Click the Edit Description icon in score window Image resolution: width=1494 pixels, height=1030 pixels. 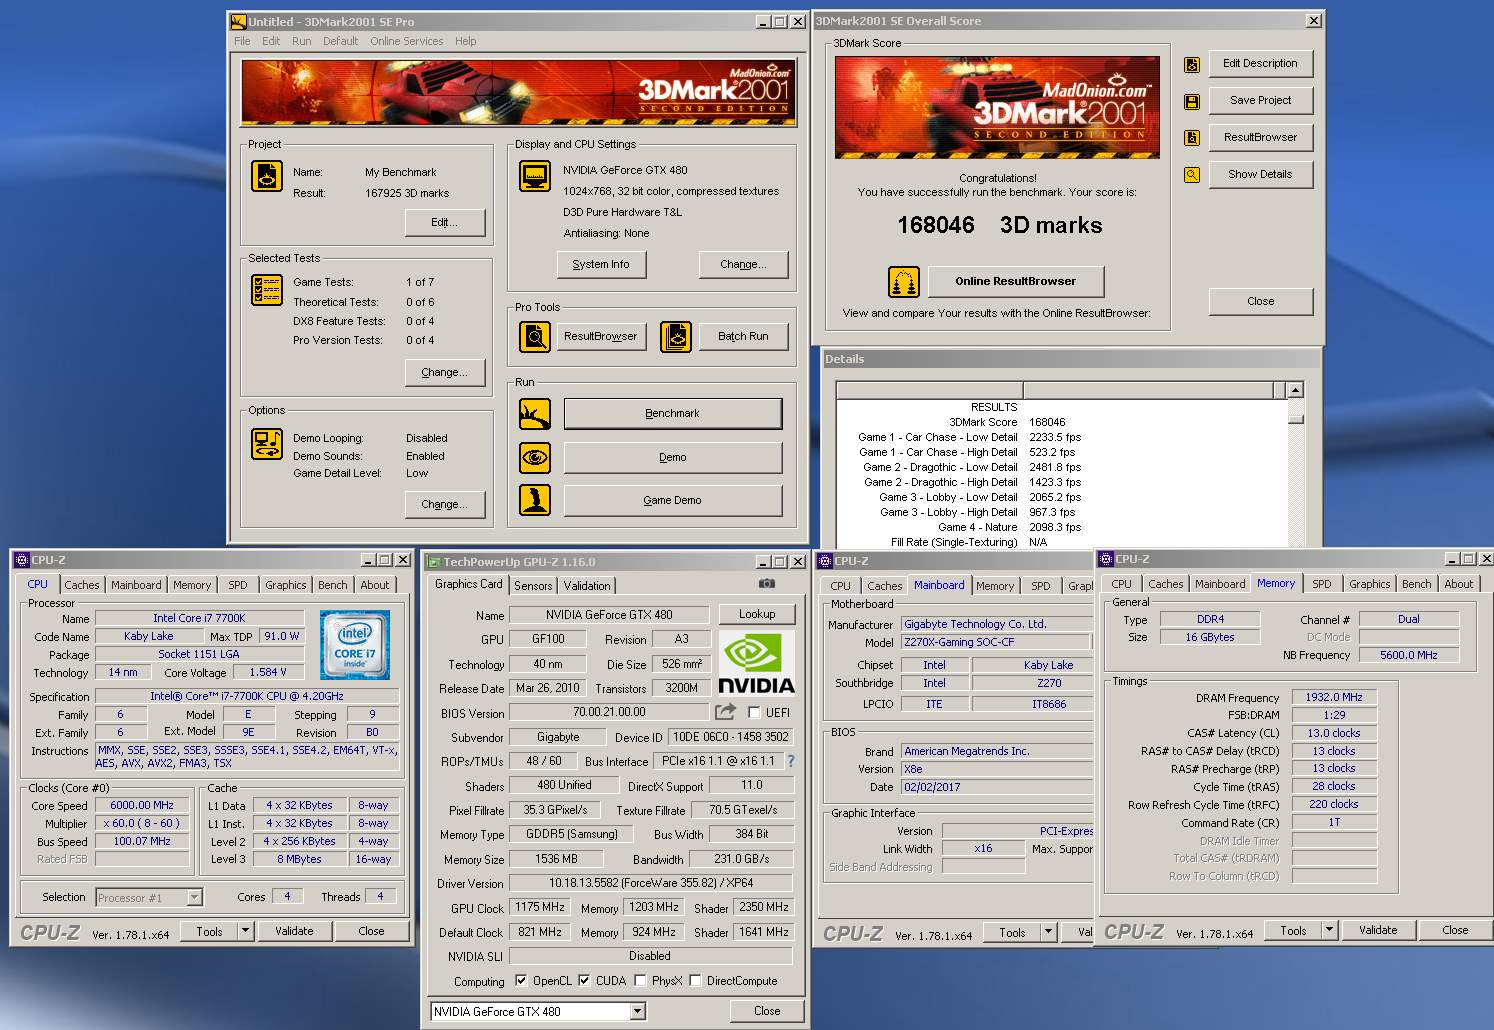[x=1192, y=65]
